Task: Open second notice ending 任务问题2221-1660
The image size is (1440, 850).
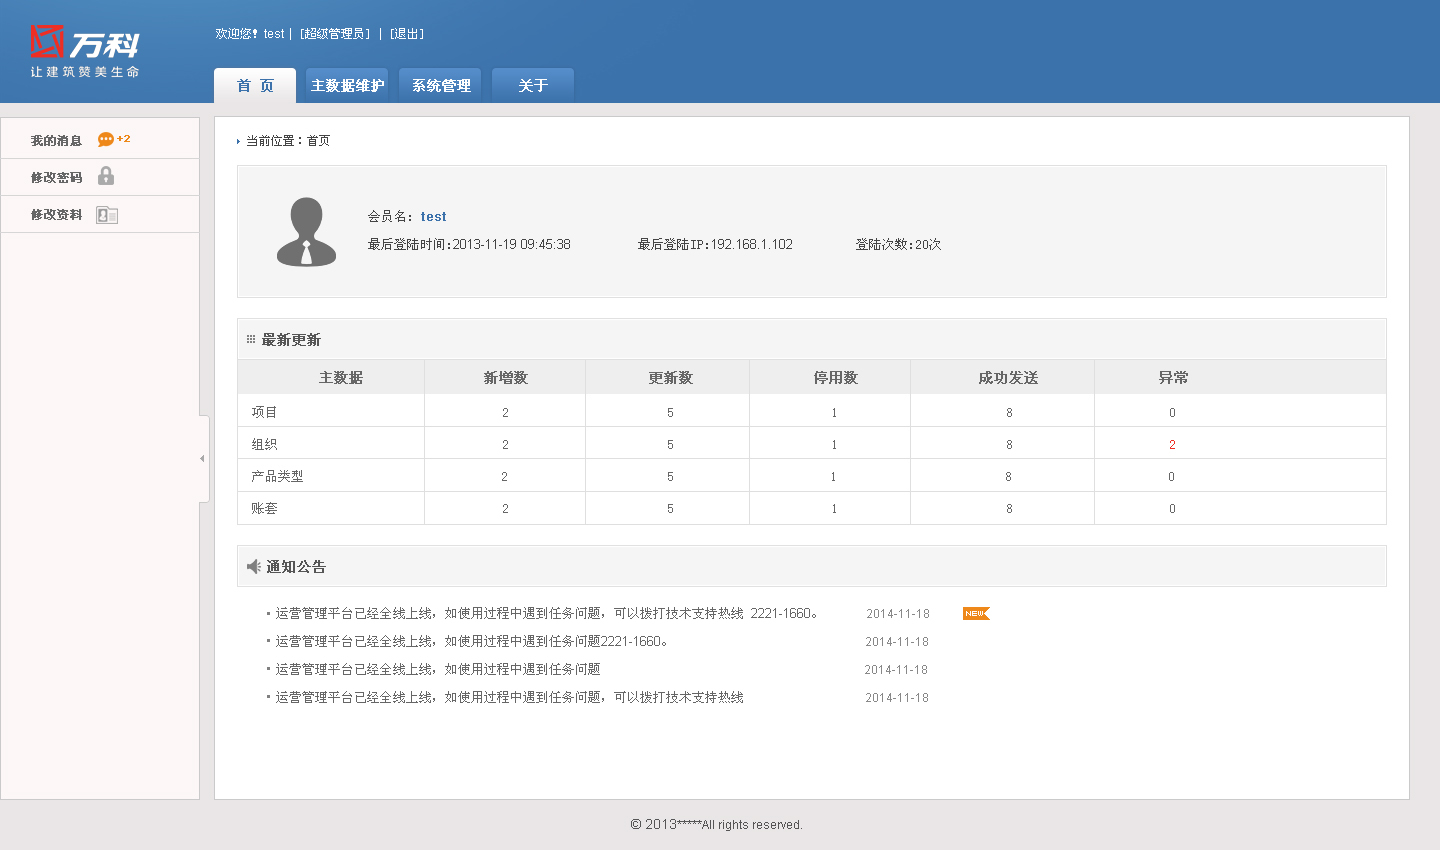Action: pos(472,641)
